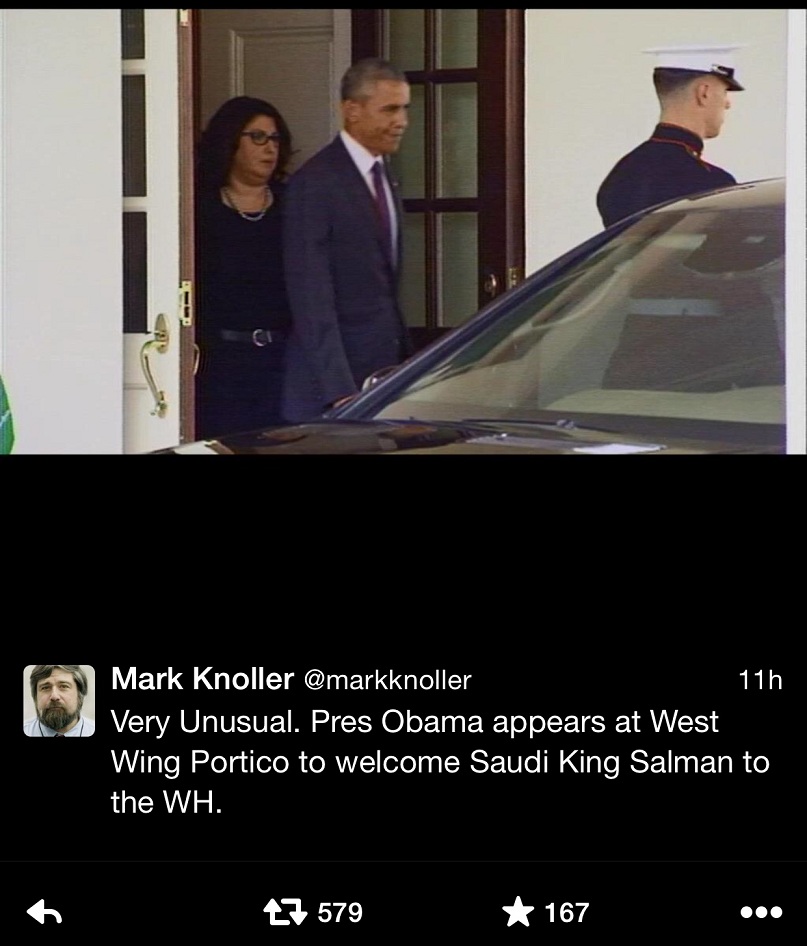Screen dimensions: 807x946
Task: Open the attached photo of the portico
Action: pos(404,232)
